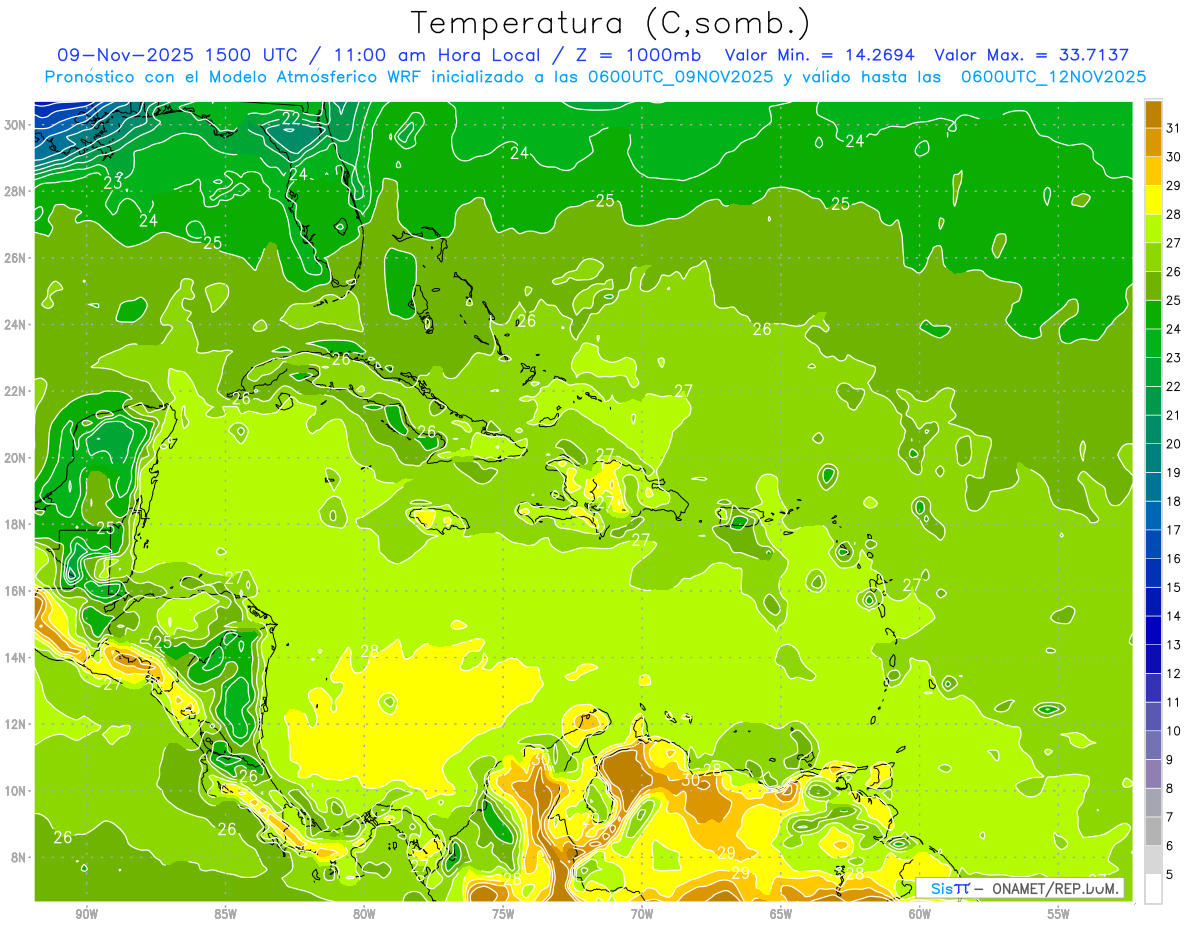Click the '23' contour label in Gulf of Mexico

pos(113,183)
